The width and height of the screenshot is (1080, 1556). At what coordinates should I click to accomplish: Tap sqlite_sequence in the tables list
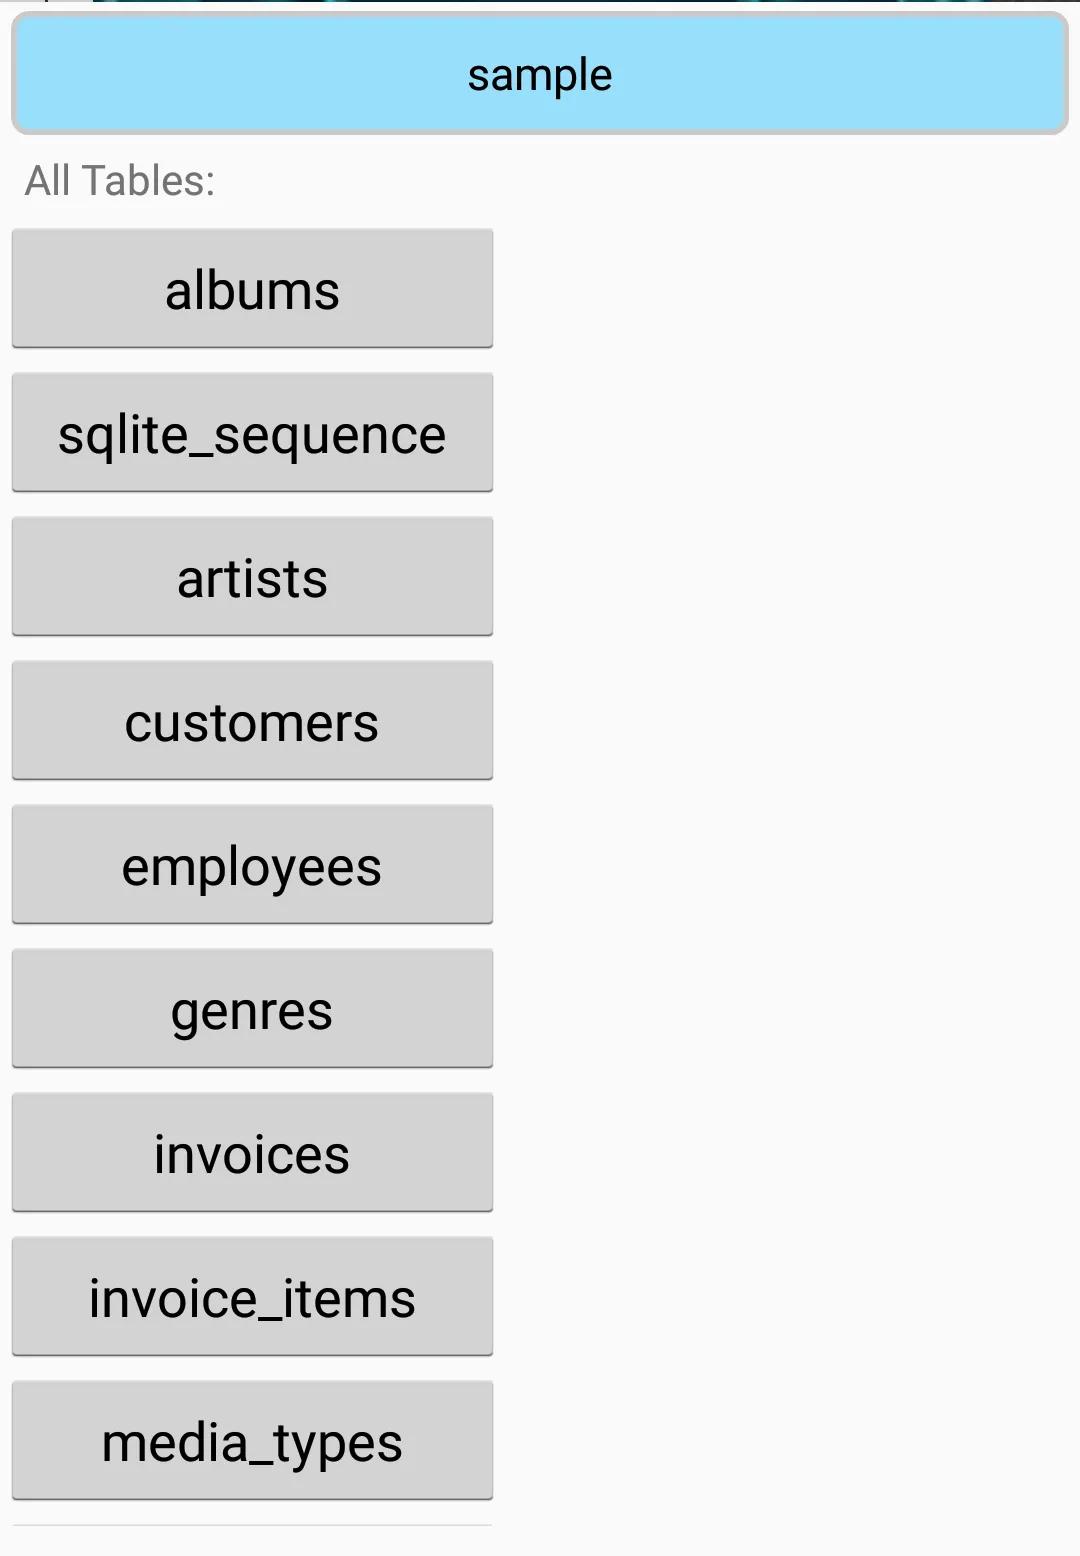point(252,433)
